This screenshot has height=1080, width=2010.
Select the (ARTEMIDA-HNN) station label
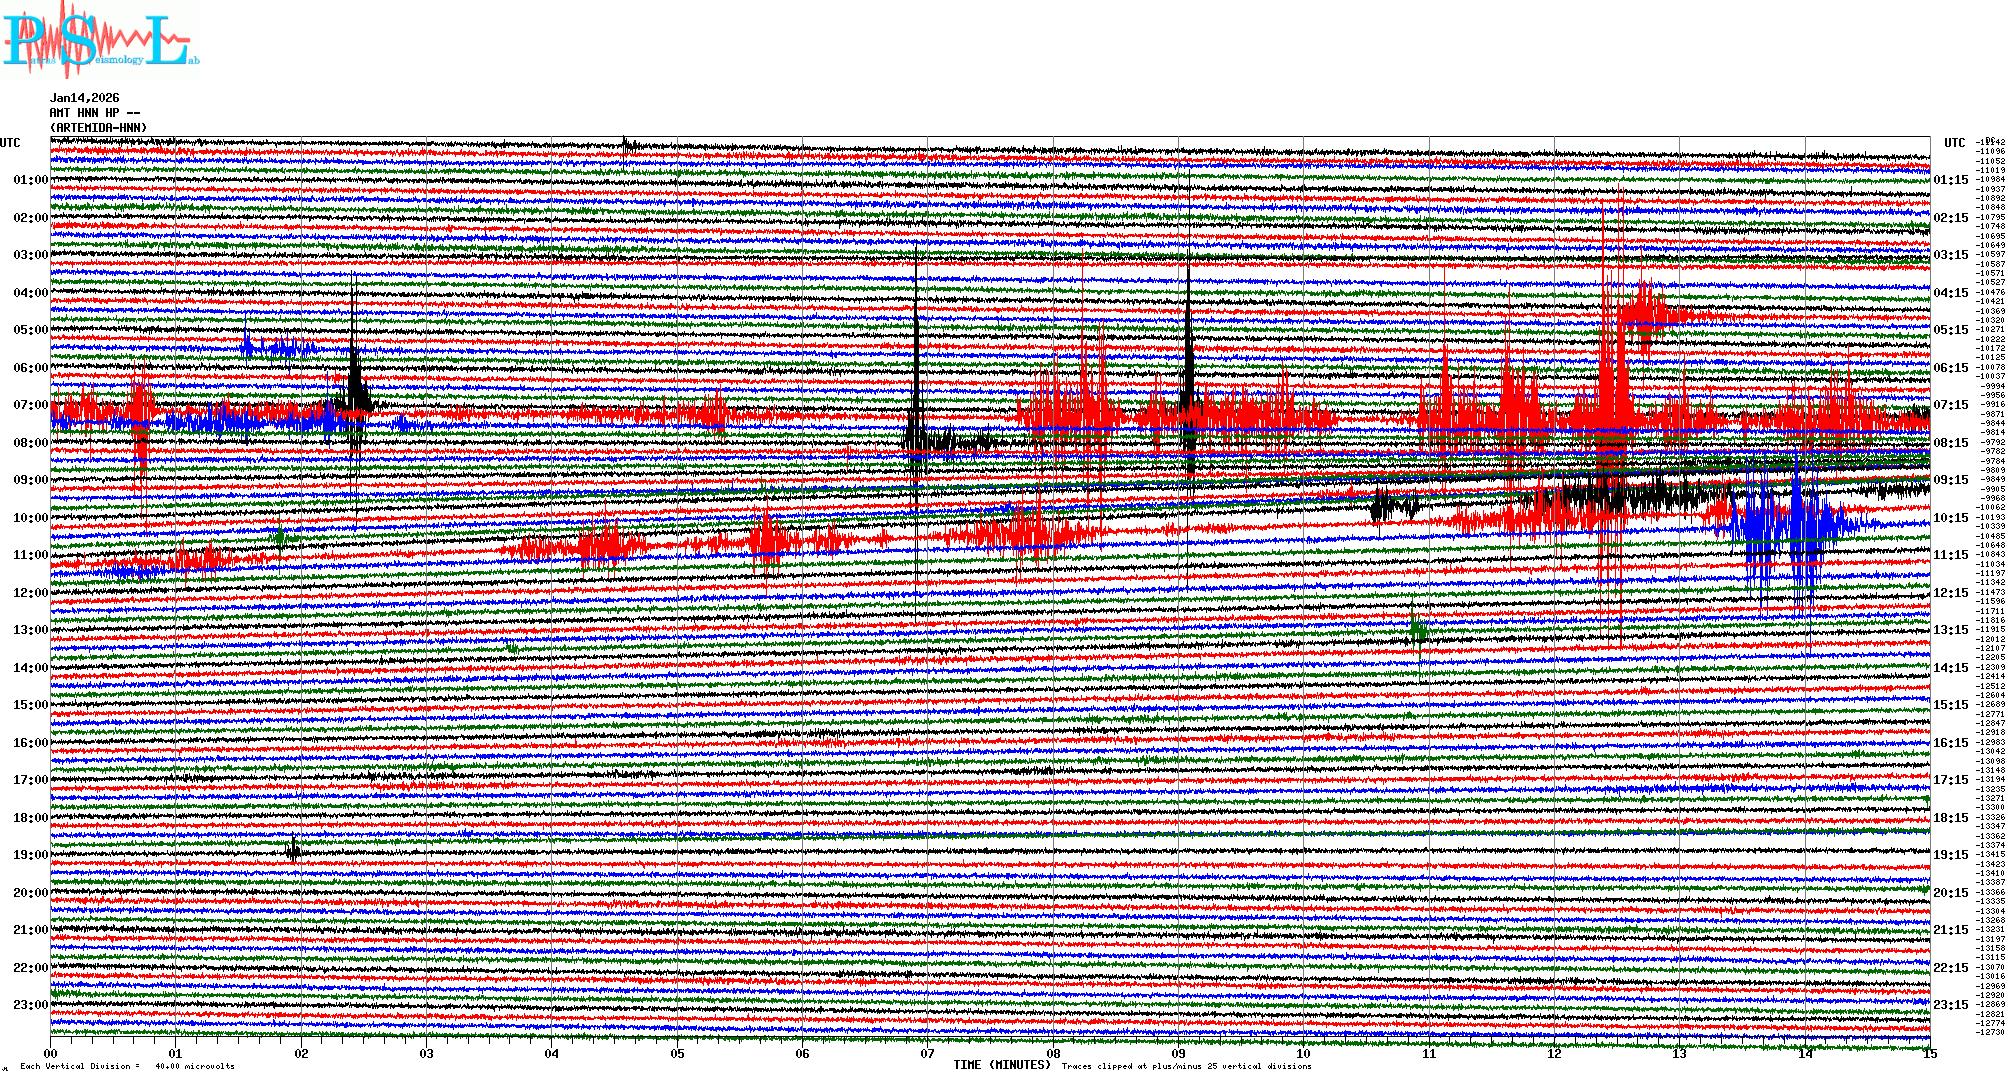click(x=98, y=128)
